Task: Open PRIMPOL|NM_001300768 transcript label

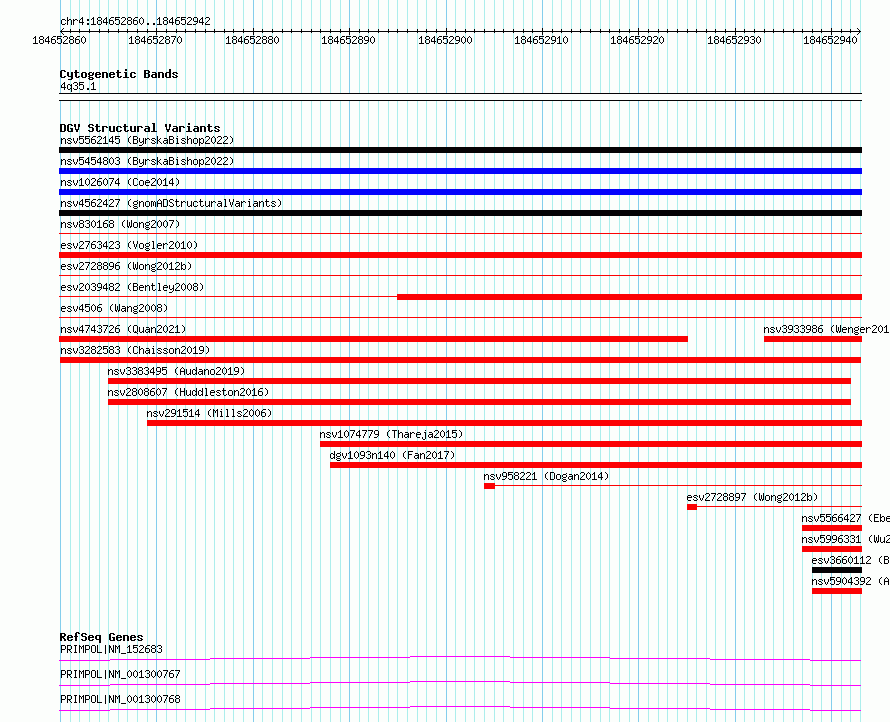Action: 120,699
